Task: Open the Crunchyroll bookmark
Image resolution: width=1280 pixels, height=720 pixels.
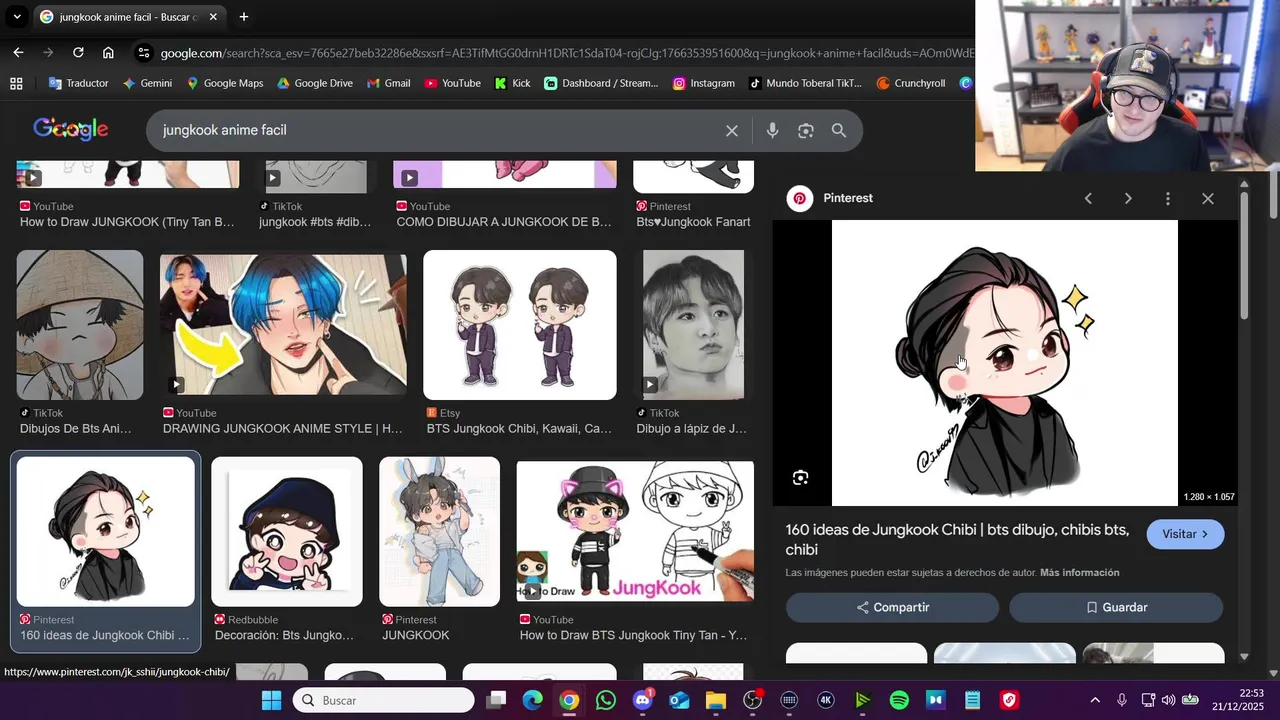Action: pyautogui.click(x=910, y=83)
